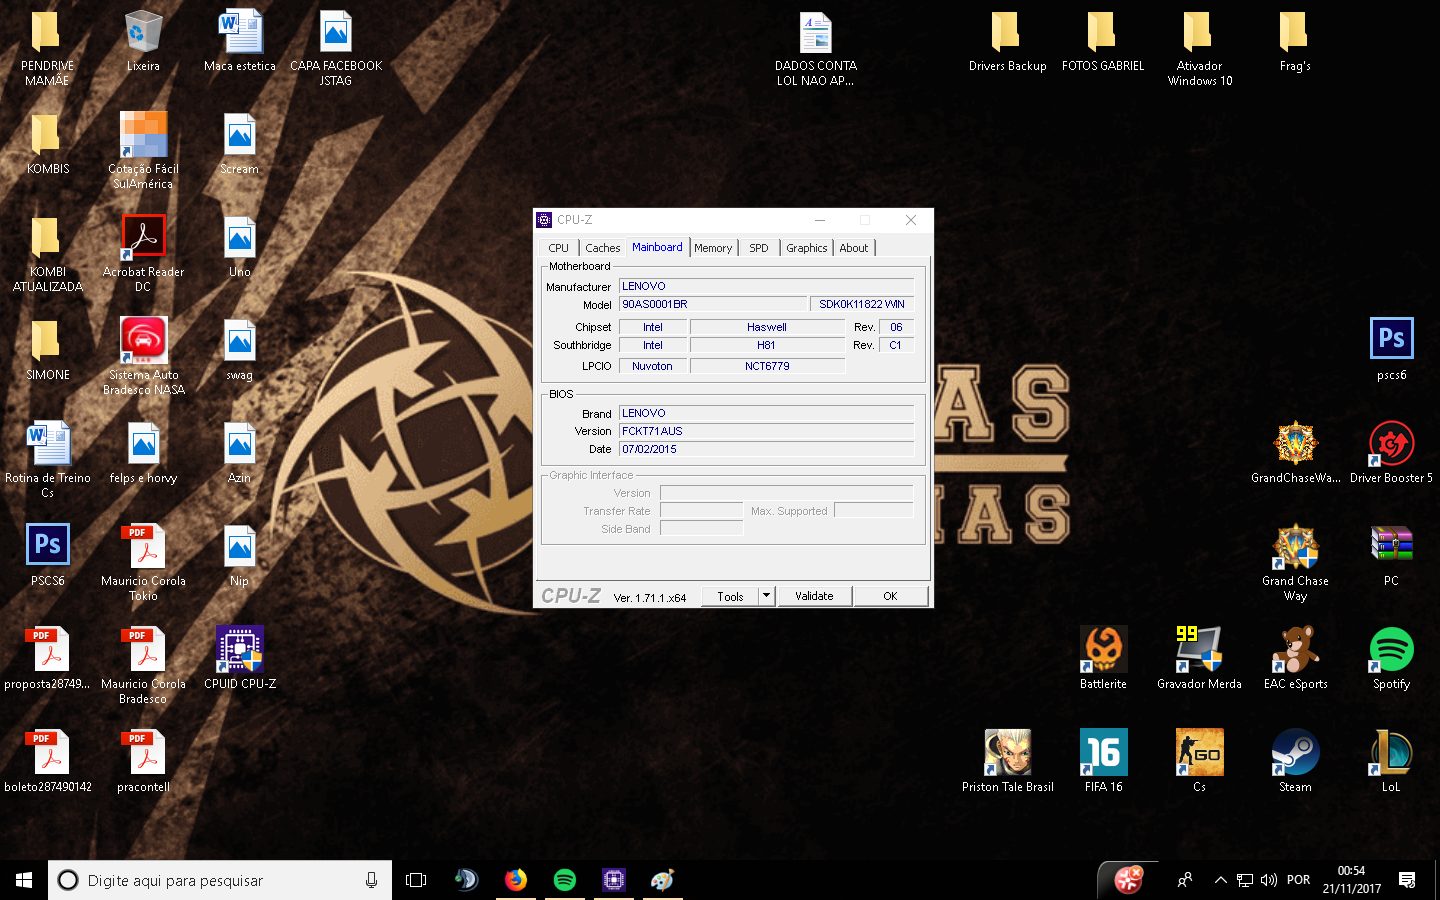Select the Drivers Backup folder
The width and height of the screenshot is (1440, 900).
coord(1007,41)
